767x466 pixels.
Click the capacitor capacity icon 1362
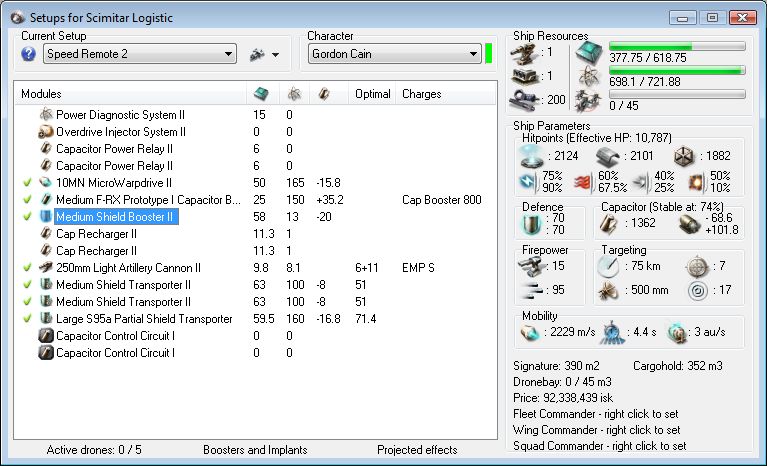coord(609,223)
